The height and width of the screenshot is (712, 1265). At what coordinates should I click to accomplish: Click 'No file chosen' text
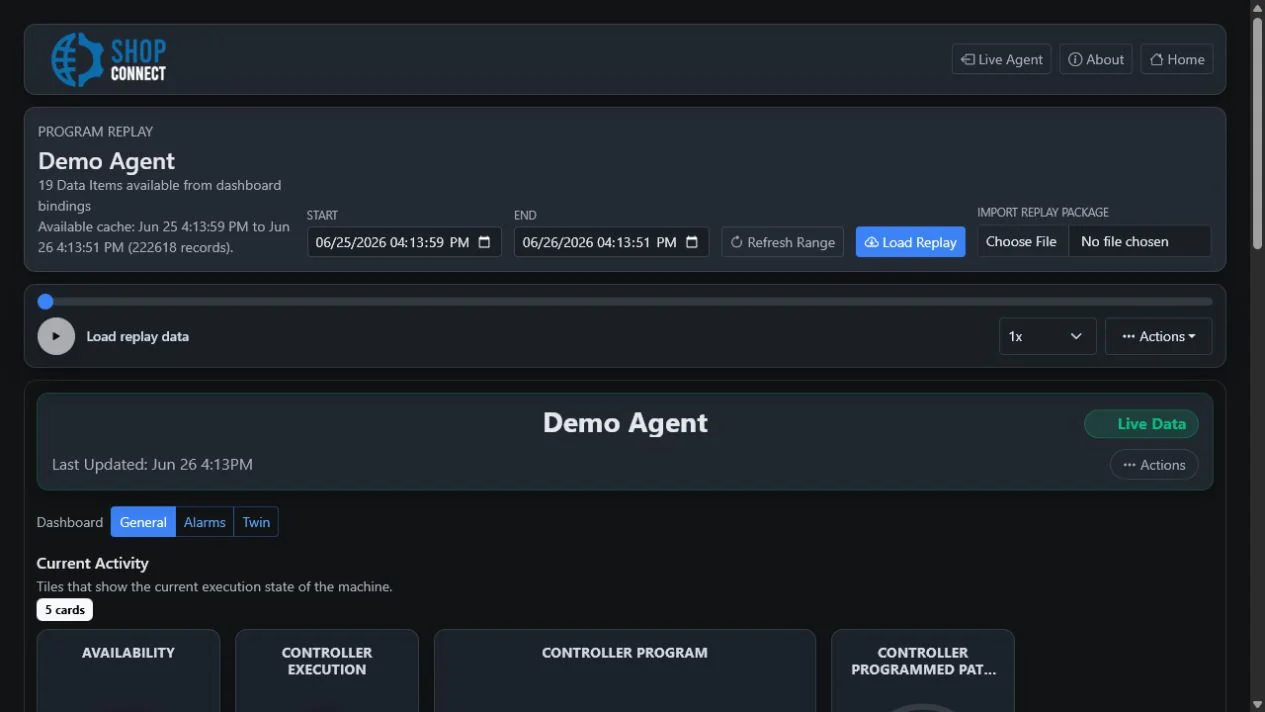tap(1124, 241)
